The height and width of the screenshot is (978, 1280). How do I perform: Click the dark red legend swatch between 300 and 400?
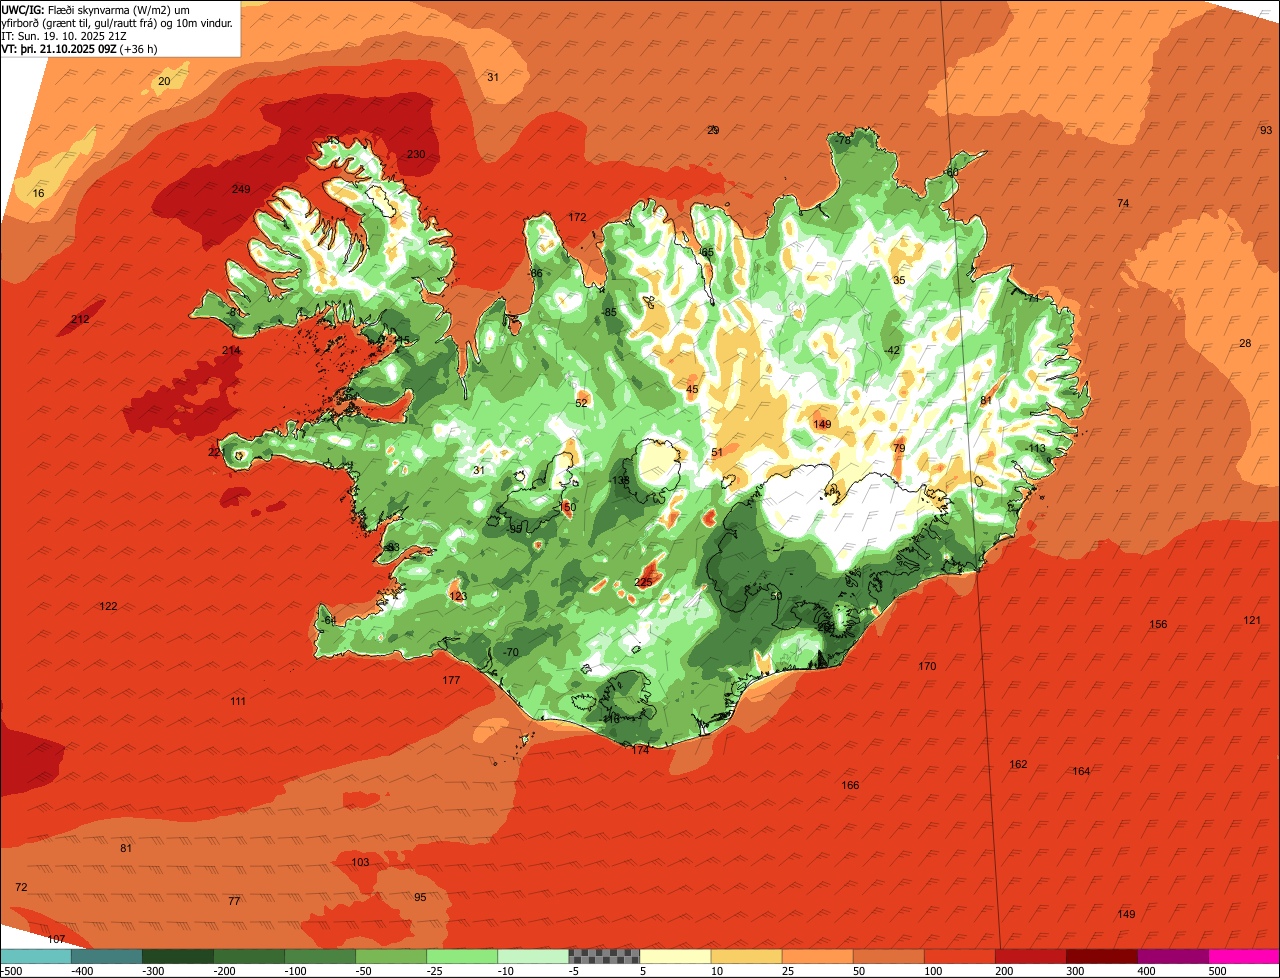[x=1102, y=957]
